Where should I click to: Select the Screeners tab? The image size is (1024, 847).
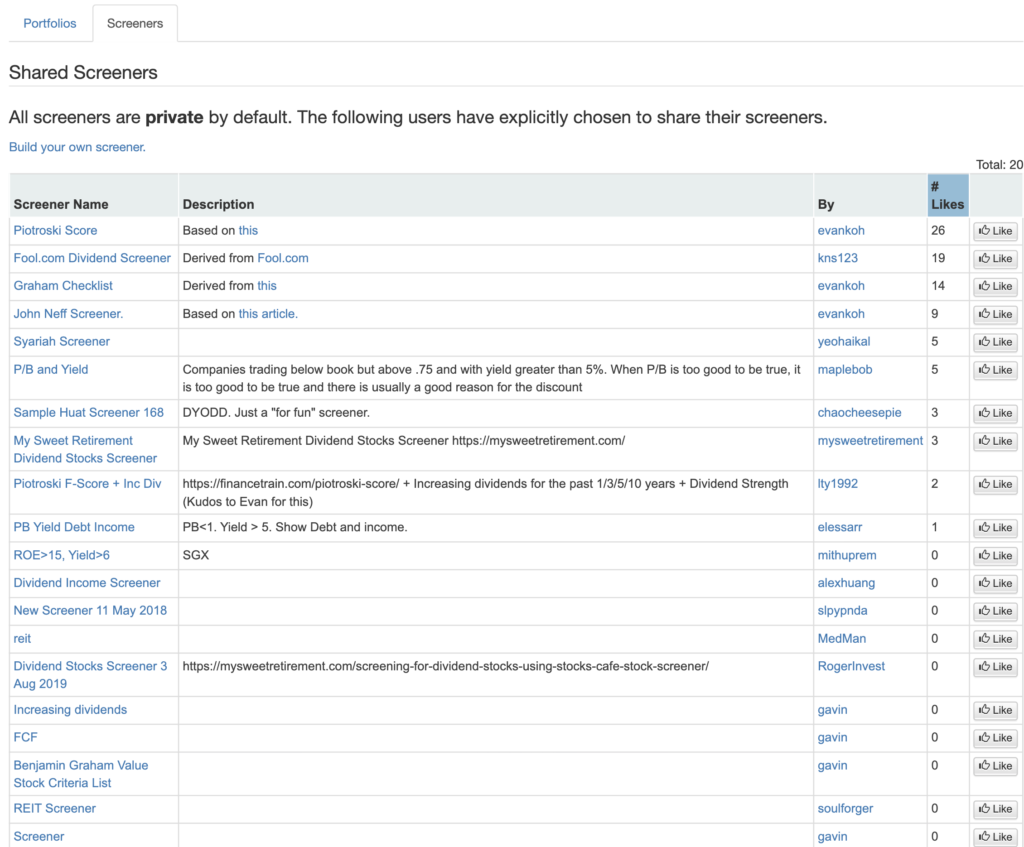coord(135,23)
